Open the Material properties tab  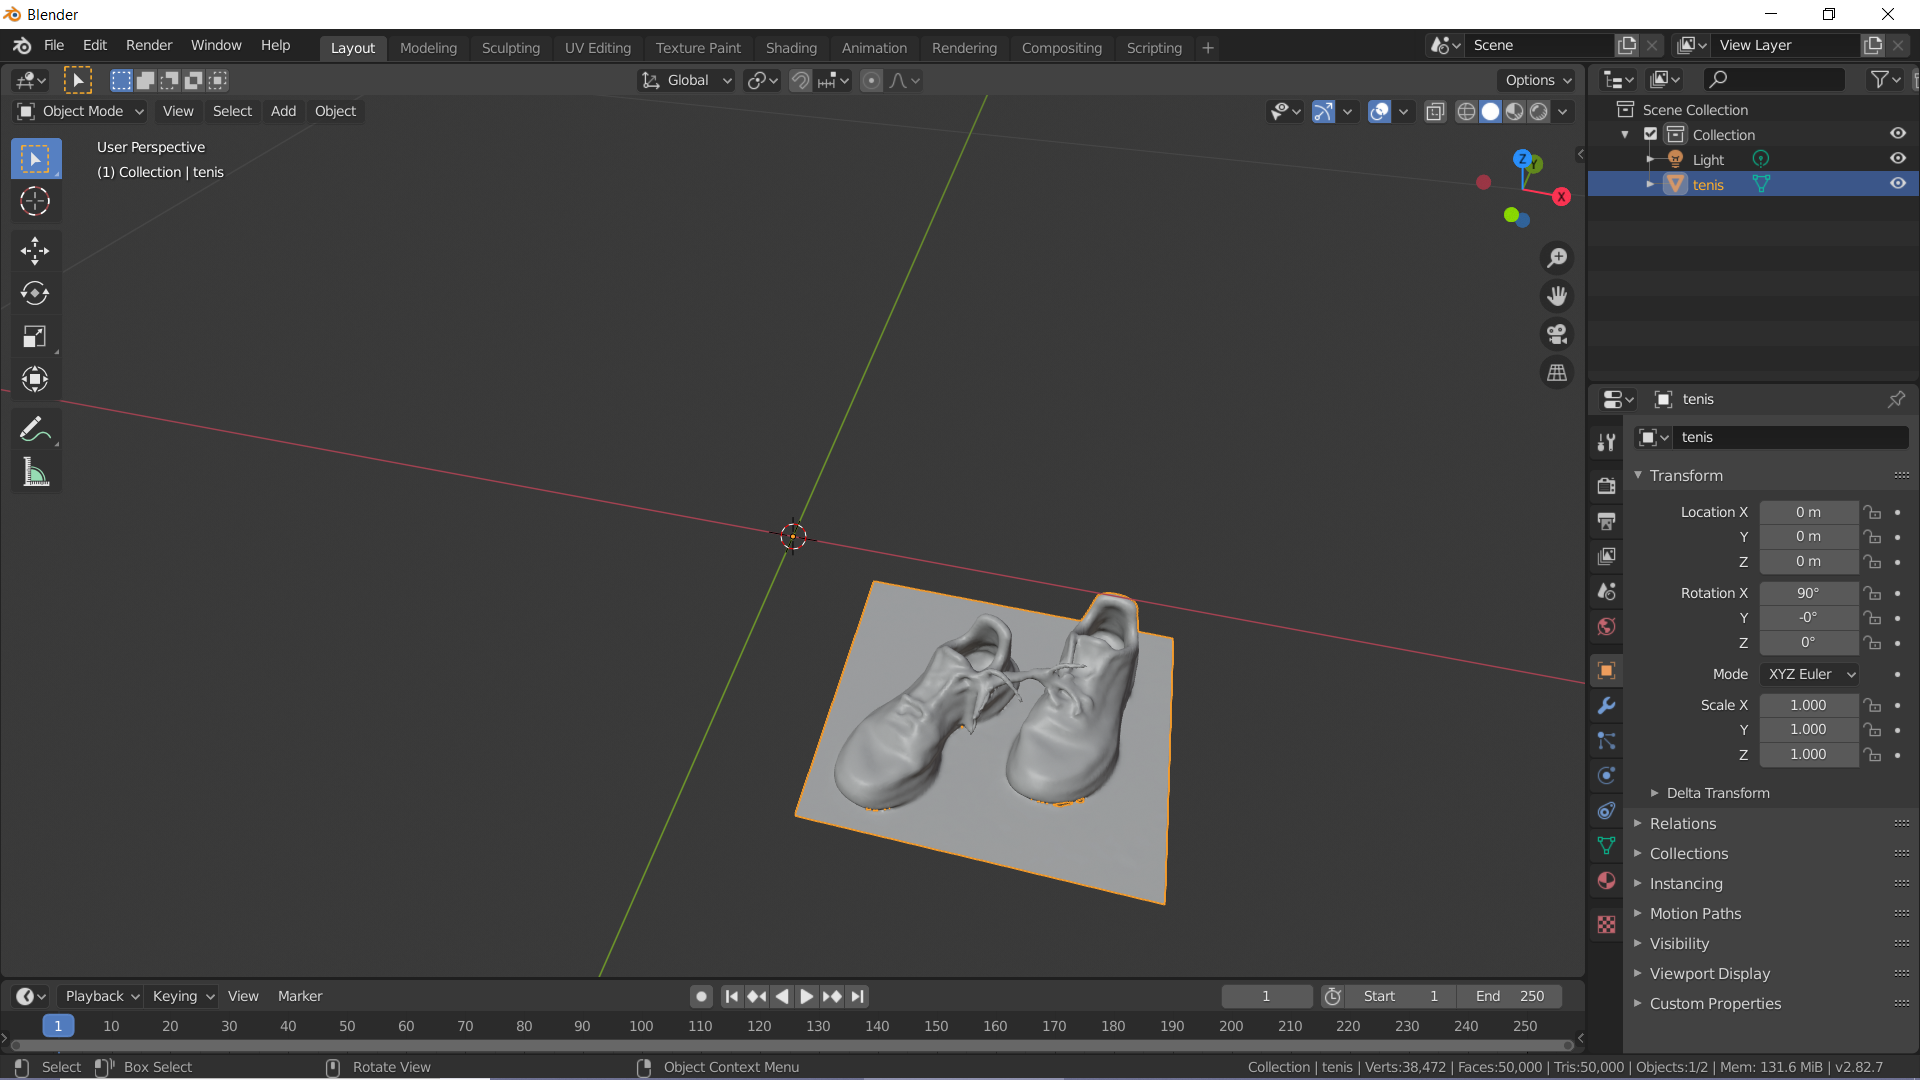[1606, 881]
